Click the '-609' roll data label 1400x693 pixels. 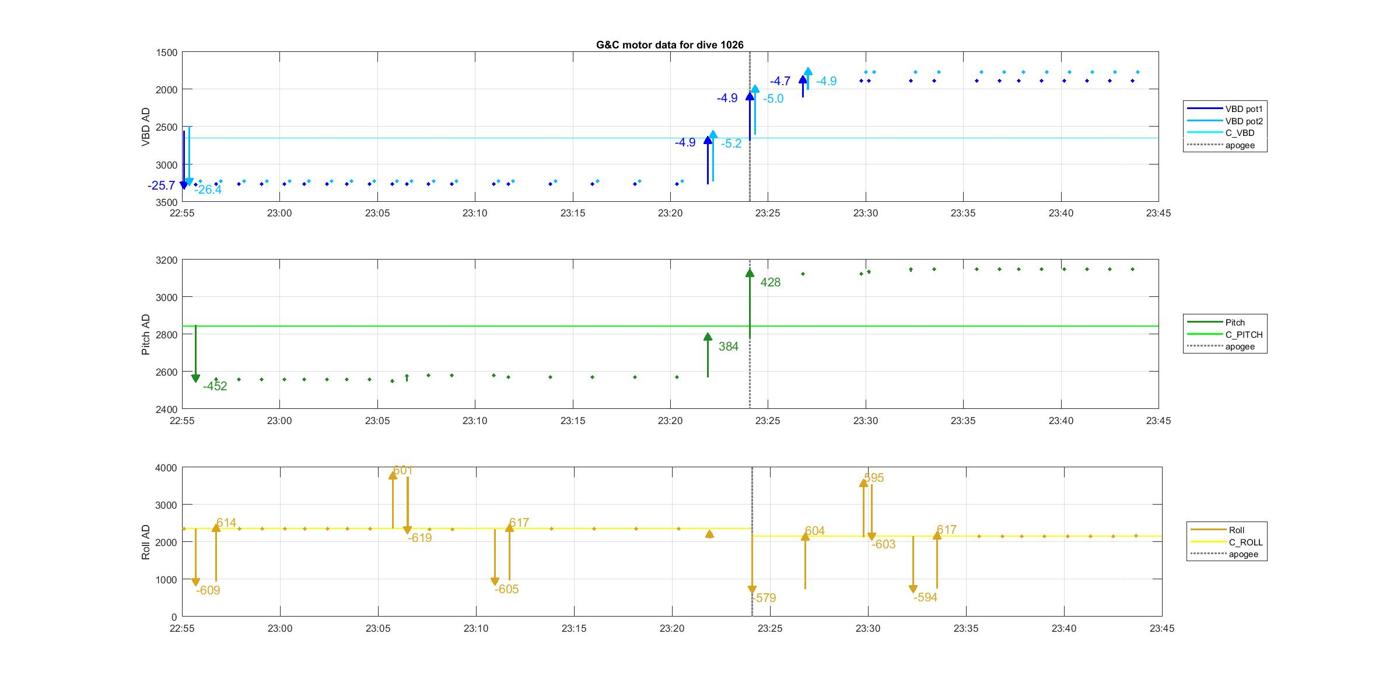click(208, 591)
